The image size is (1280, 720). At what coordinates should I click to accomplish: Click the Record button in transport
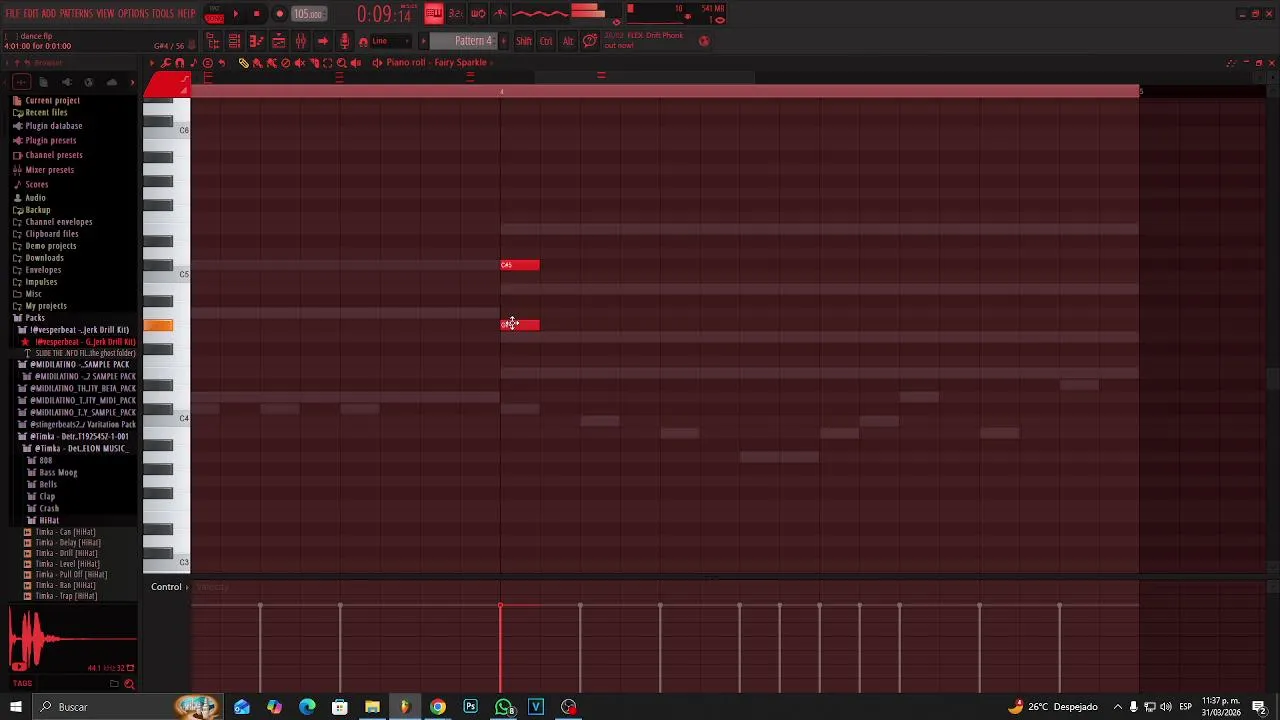(x=279, y=14)
